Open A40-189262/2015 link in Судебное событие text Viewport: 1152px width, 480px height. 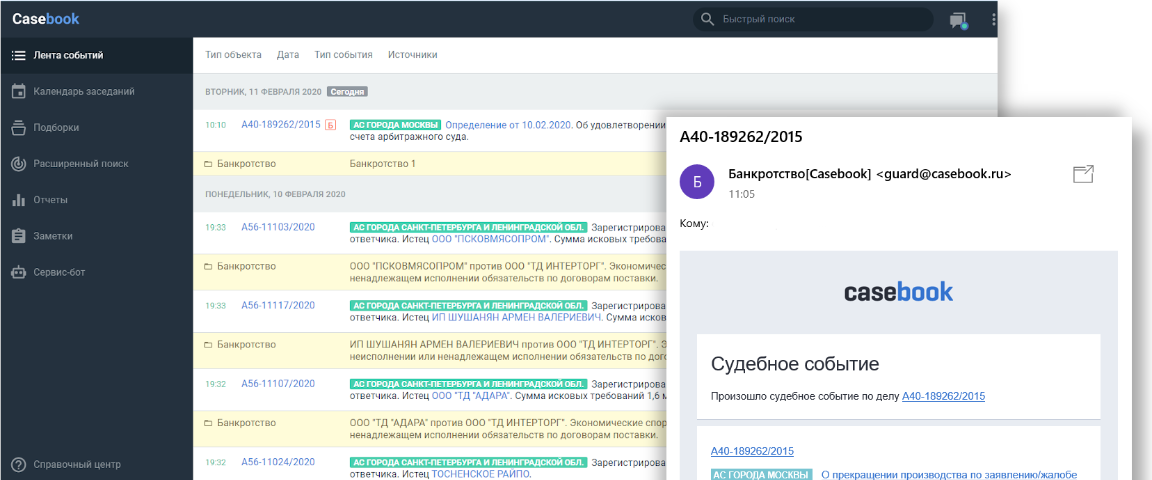[x=943, y=396]
